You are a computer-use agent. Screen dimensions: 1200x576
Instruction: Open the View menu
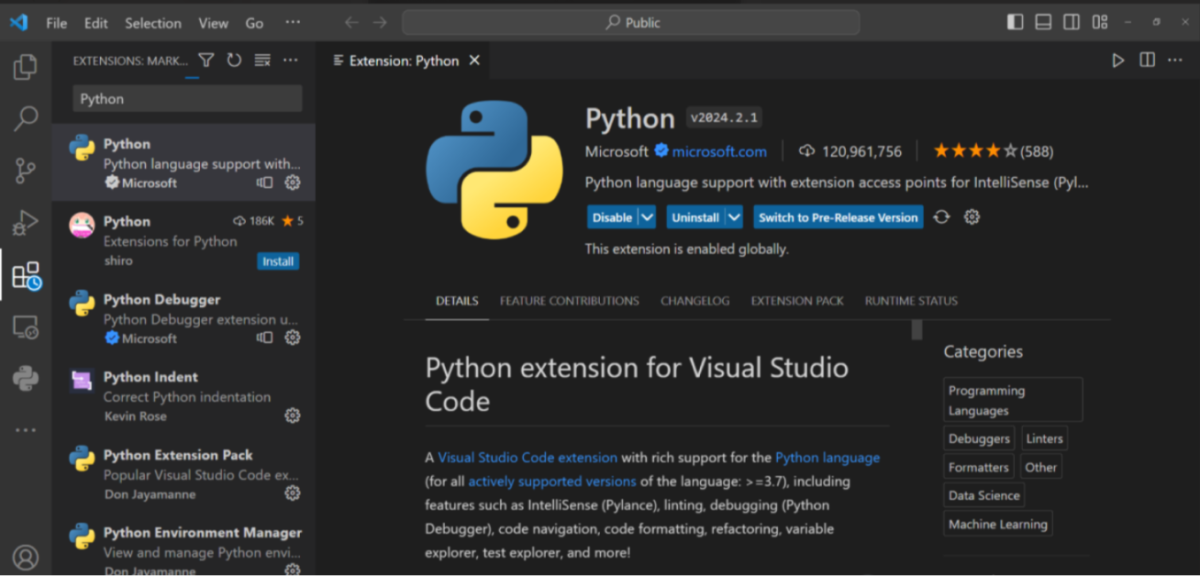(213, 22)
